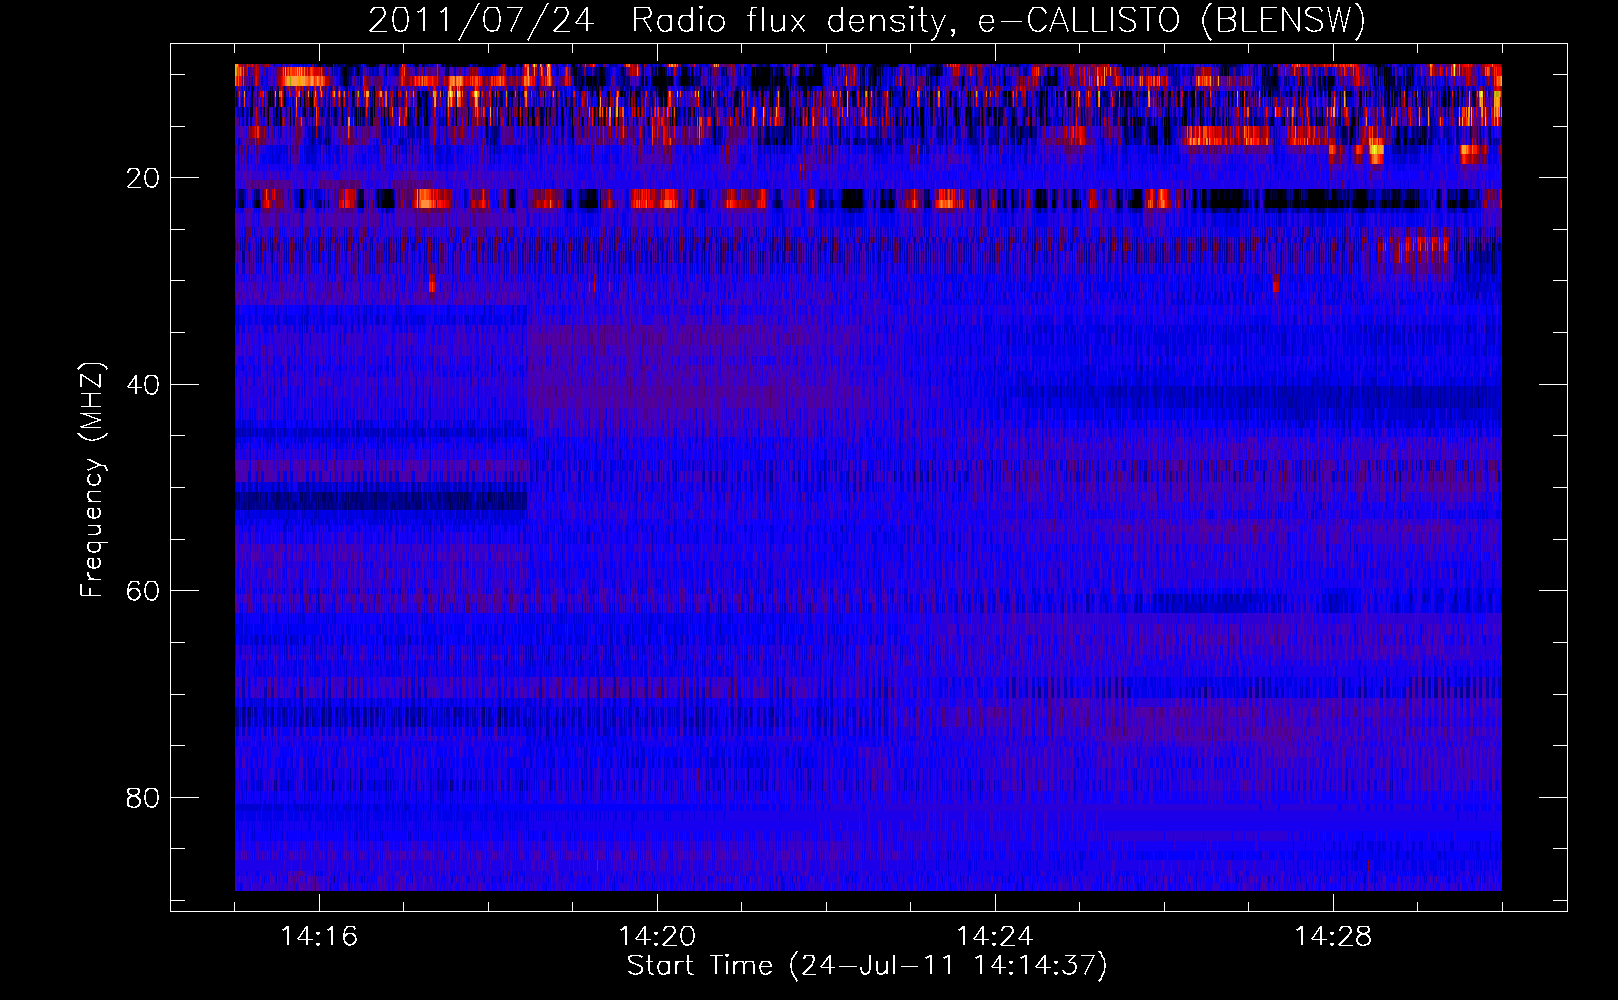Click the plot title '2011/07/24 Radio flux density'
The height and width of the screenshot is (1000, 1618).
pyautogui.click(x=655, y=21)
